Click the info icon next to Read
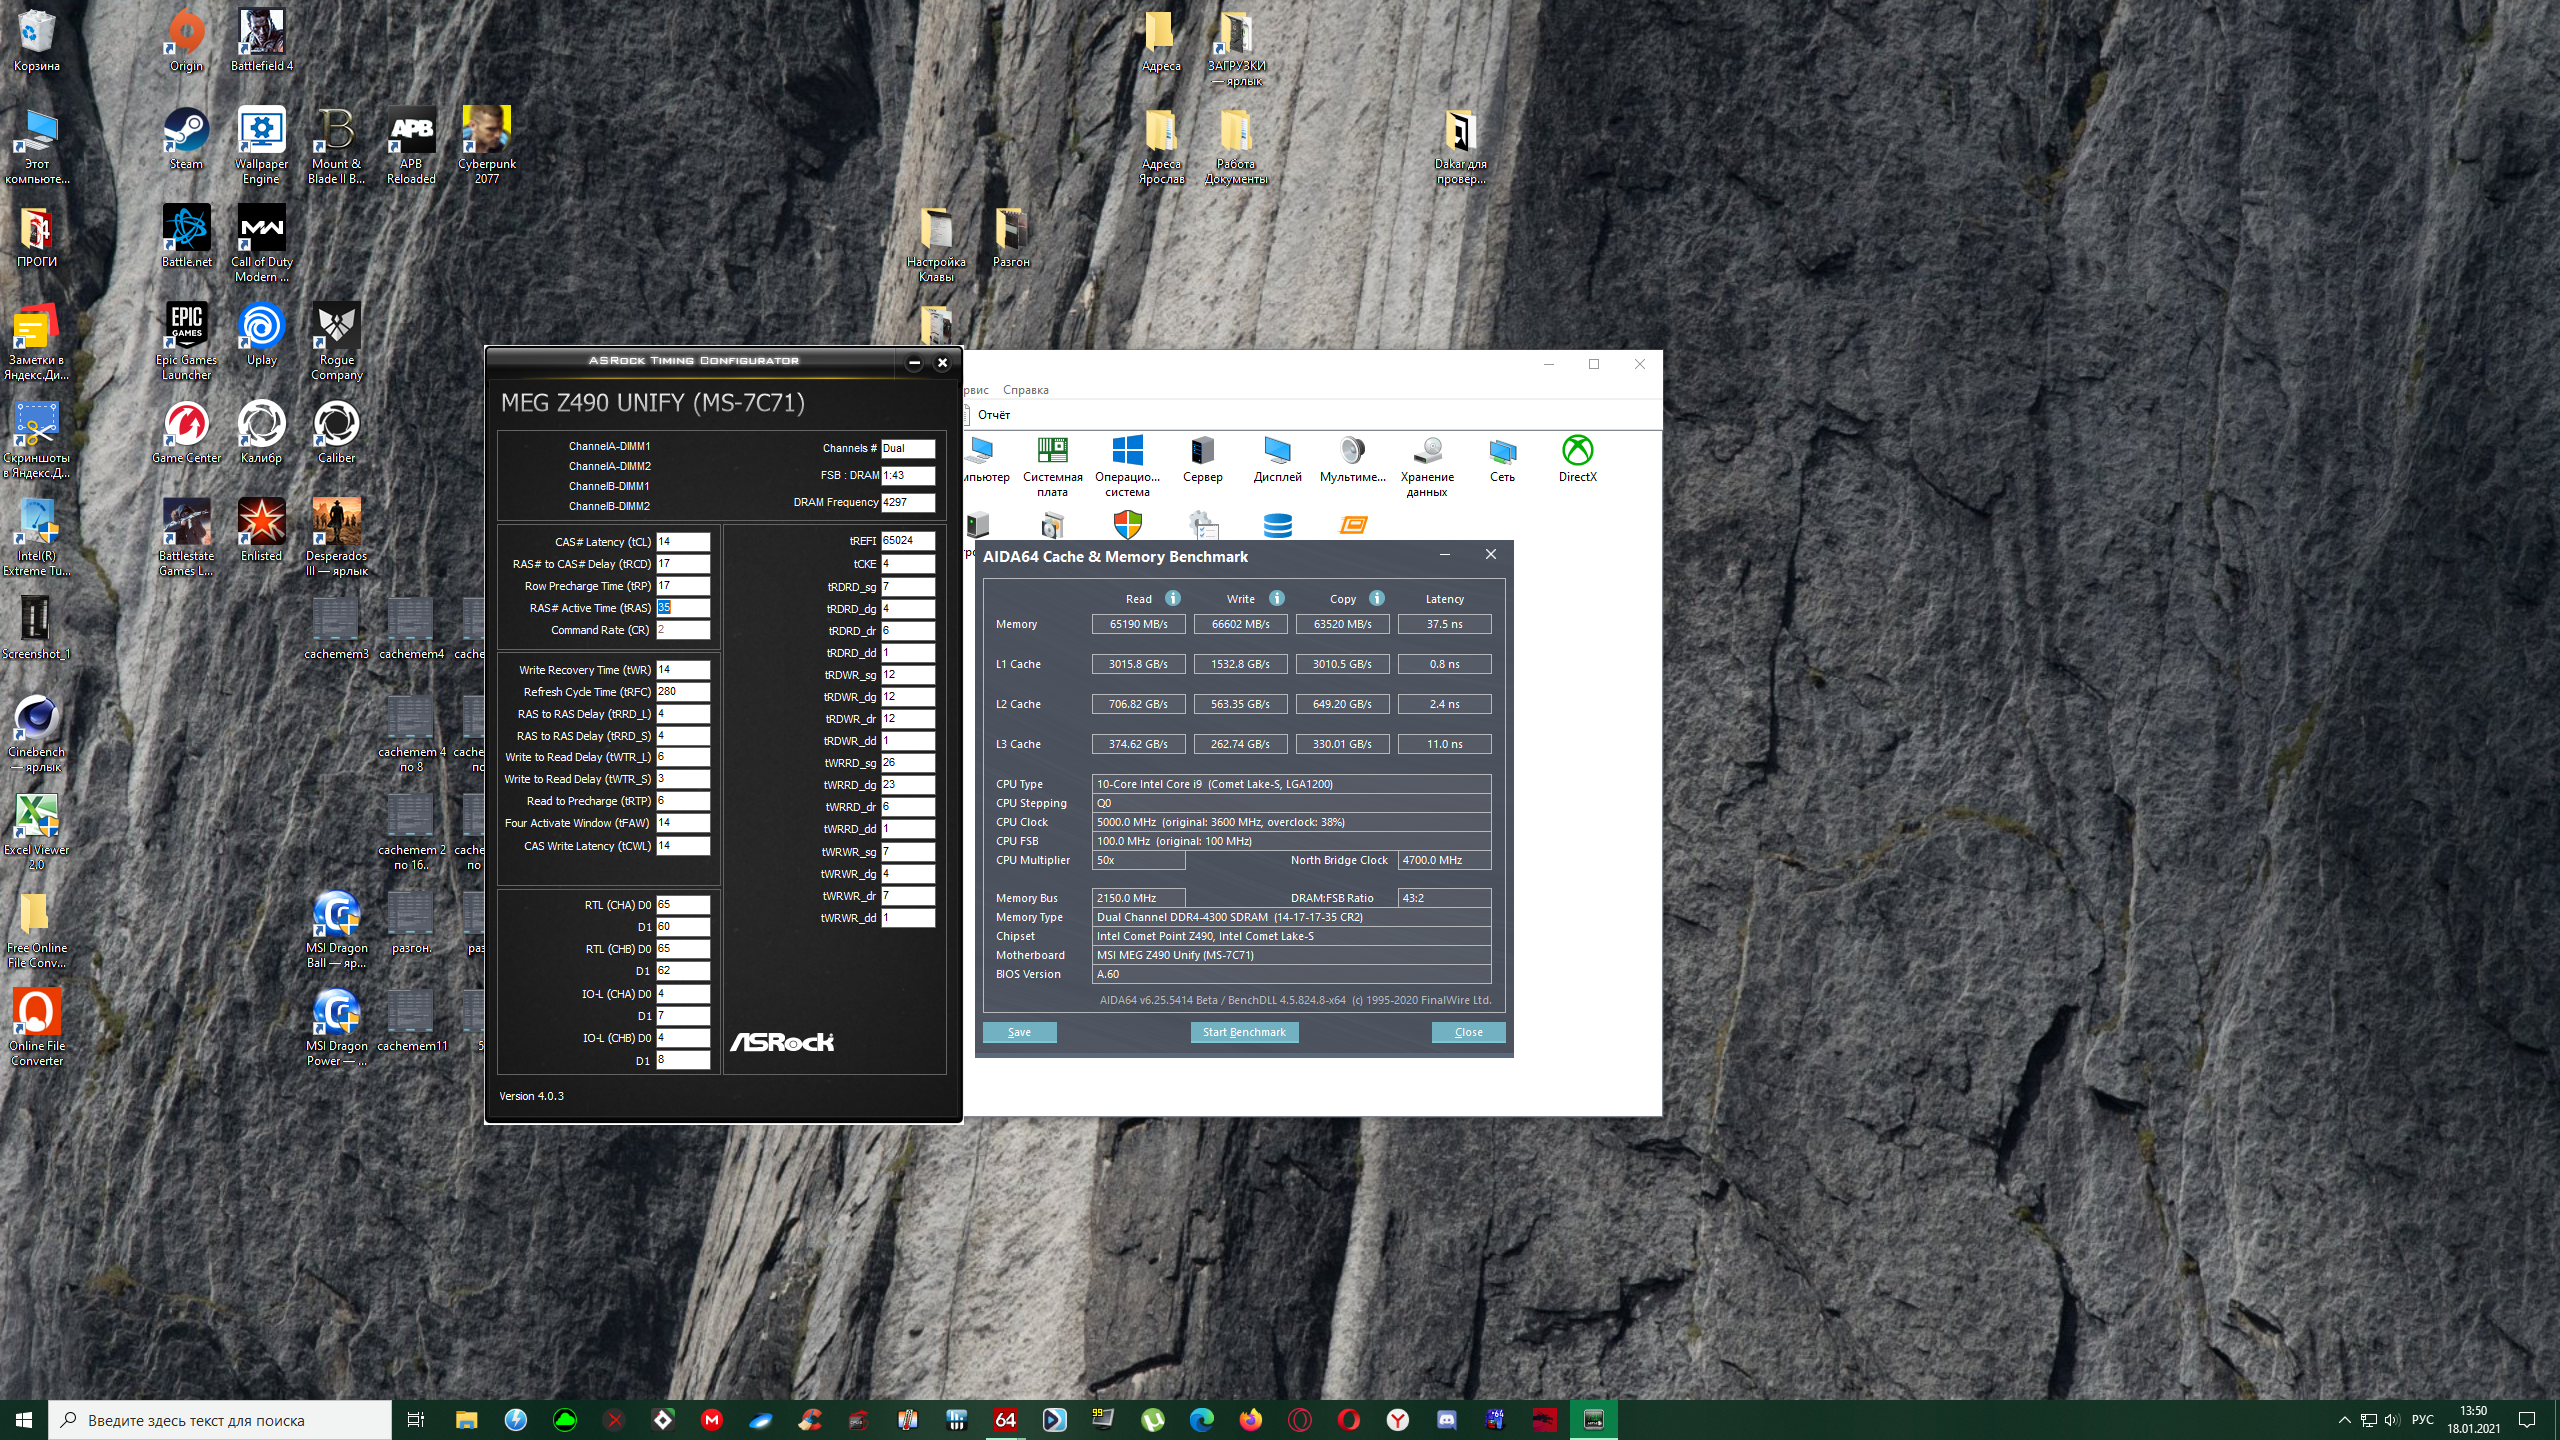This screenshot has width=2560, height=1440. (x=1173, y=598)
